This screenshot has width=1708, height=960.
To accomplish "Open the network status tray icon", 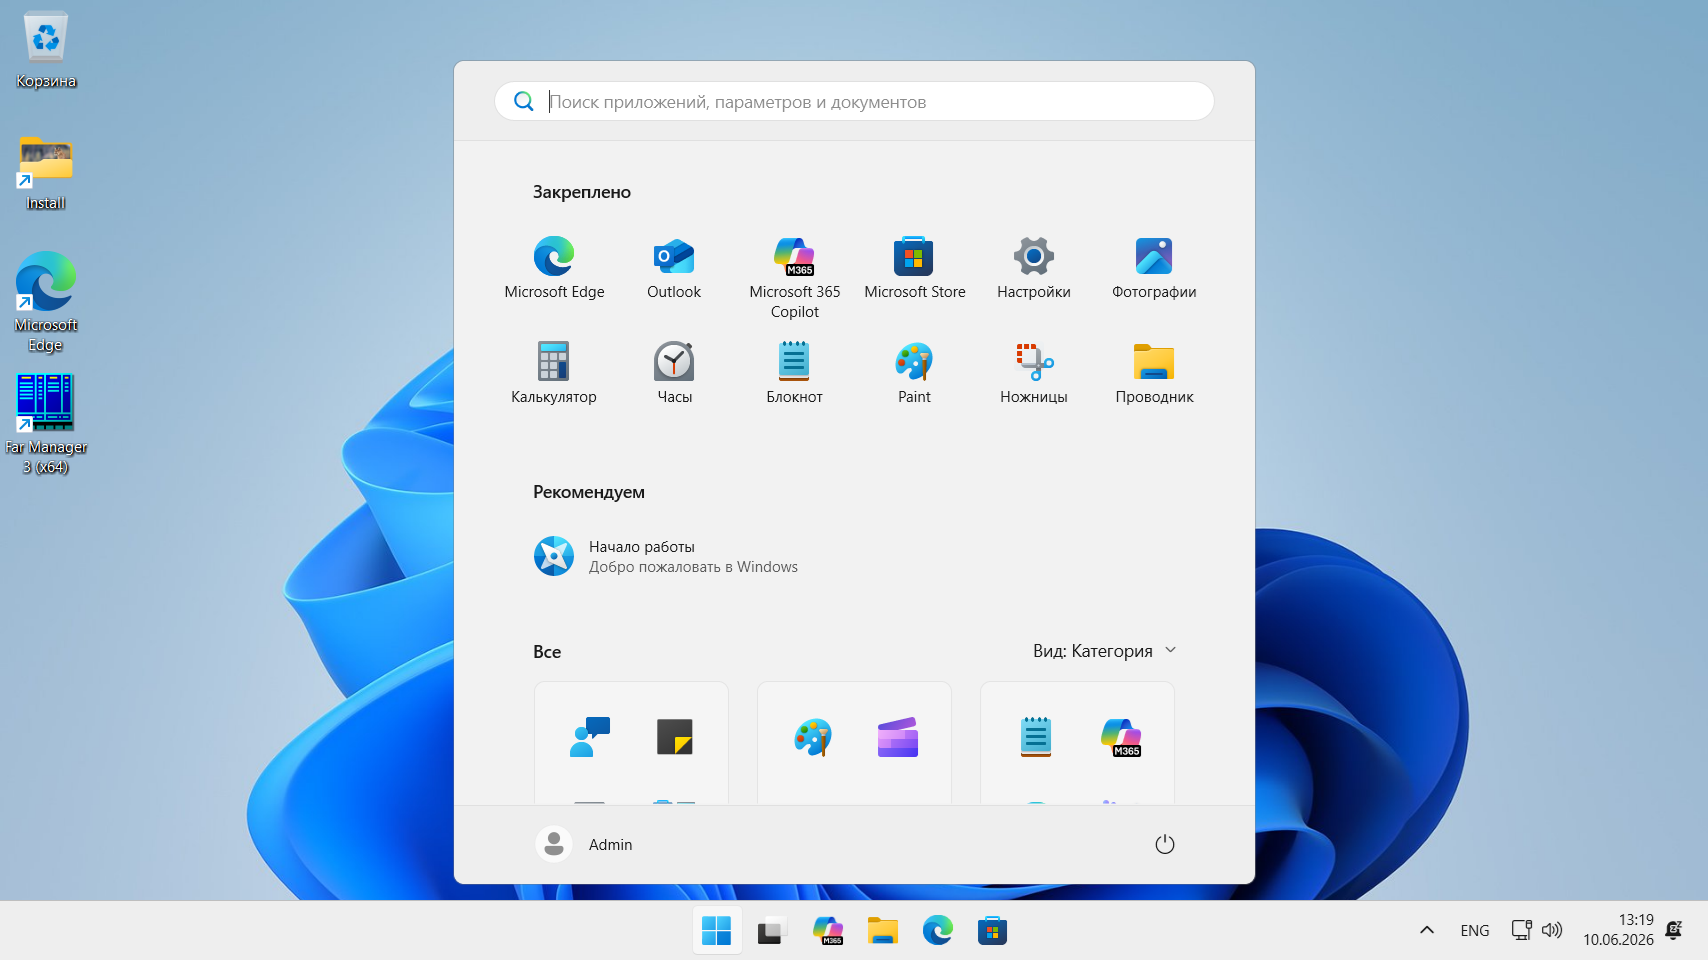I will [1521, 930].
